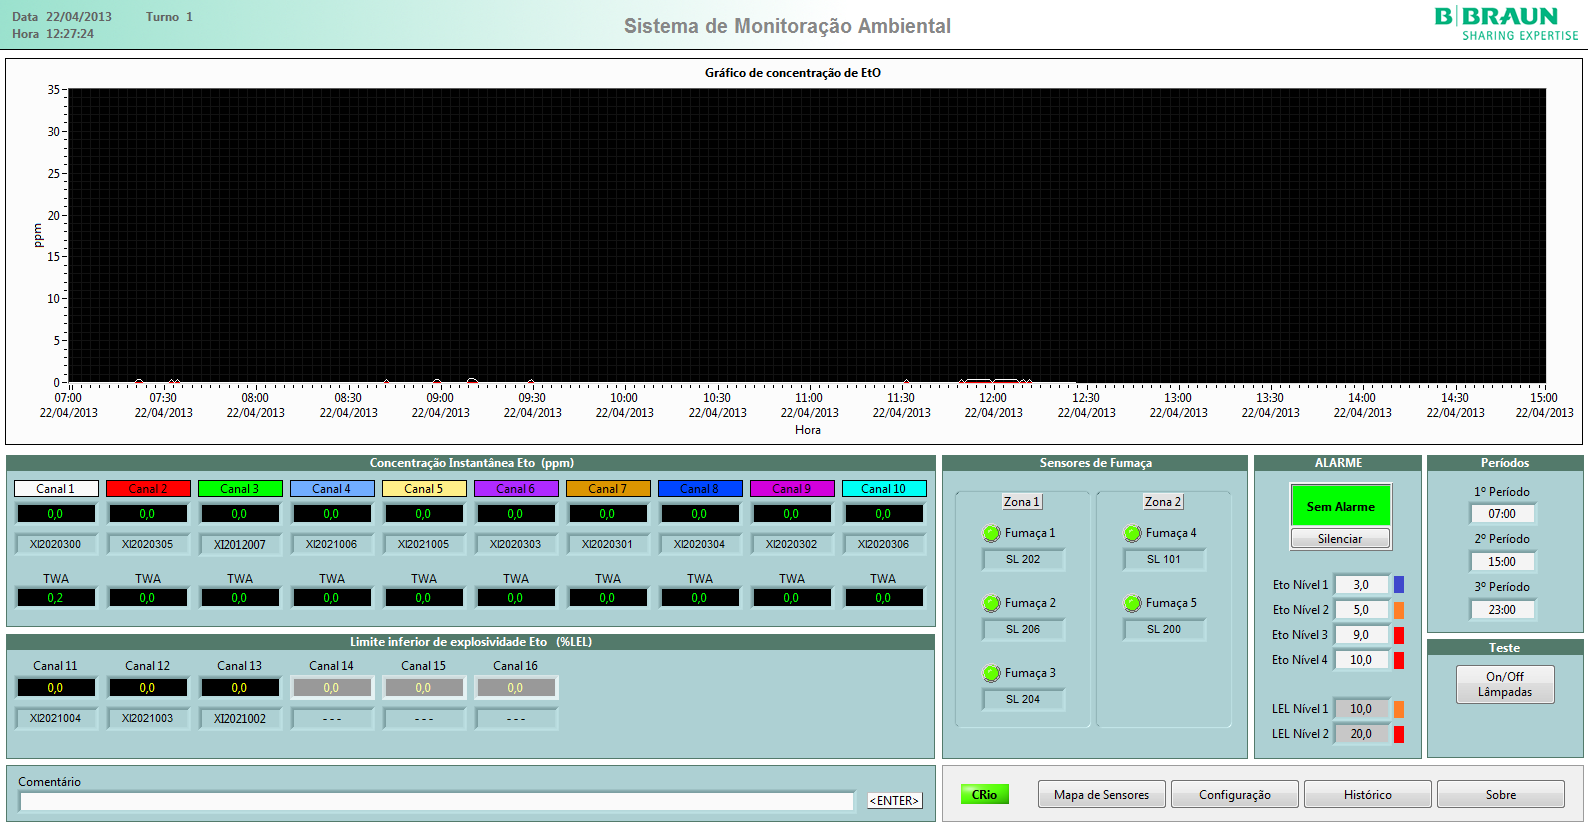Image resolution: width=1588 pixels, height=832 pixels.
Task: Open the Histórico screen
Action: click(1368, 794)
